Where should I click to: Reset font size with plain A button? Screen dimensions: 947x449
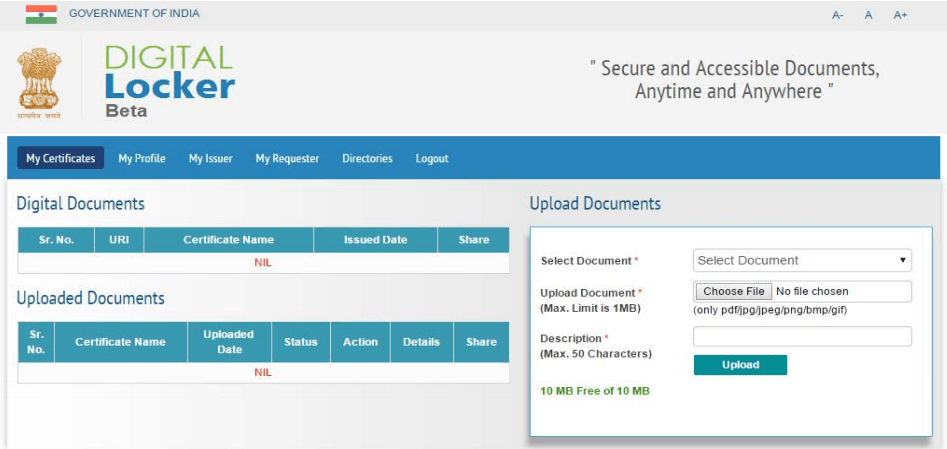click(868, 15)
